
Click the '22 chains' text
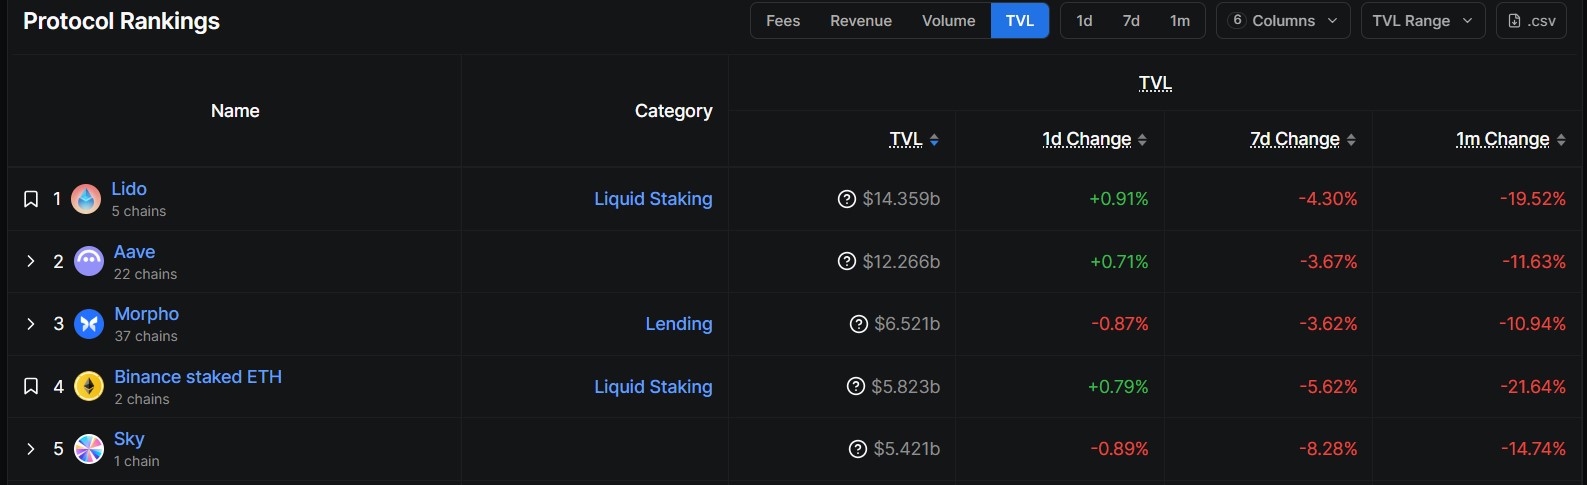(145, 274)
